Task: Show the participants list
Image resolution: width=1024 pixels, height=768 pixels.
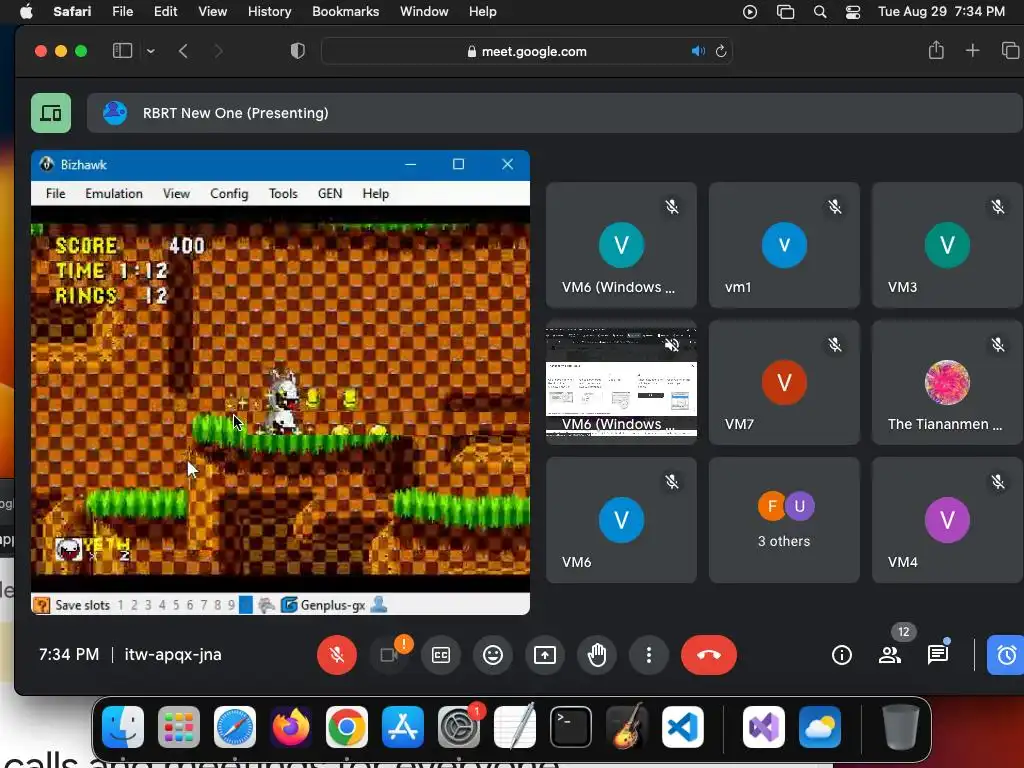Action: [889, 654]
